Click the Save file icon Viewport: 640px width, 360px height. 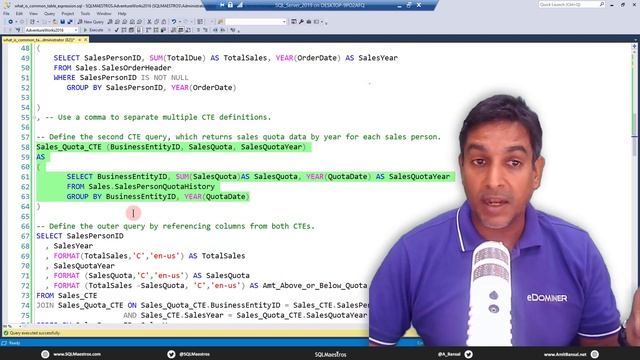coord(62,22)
